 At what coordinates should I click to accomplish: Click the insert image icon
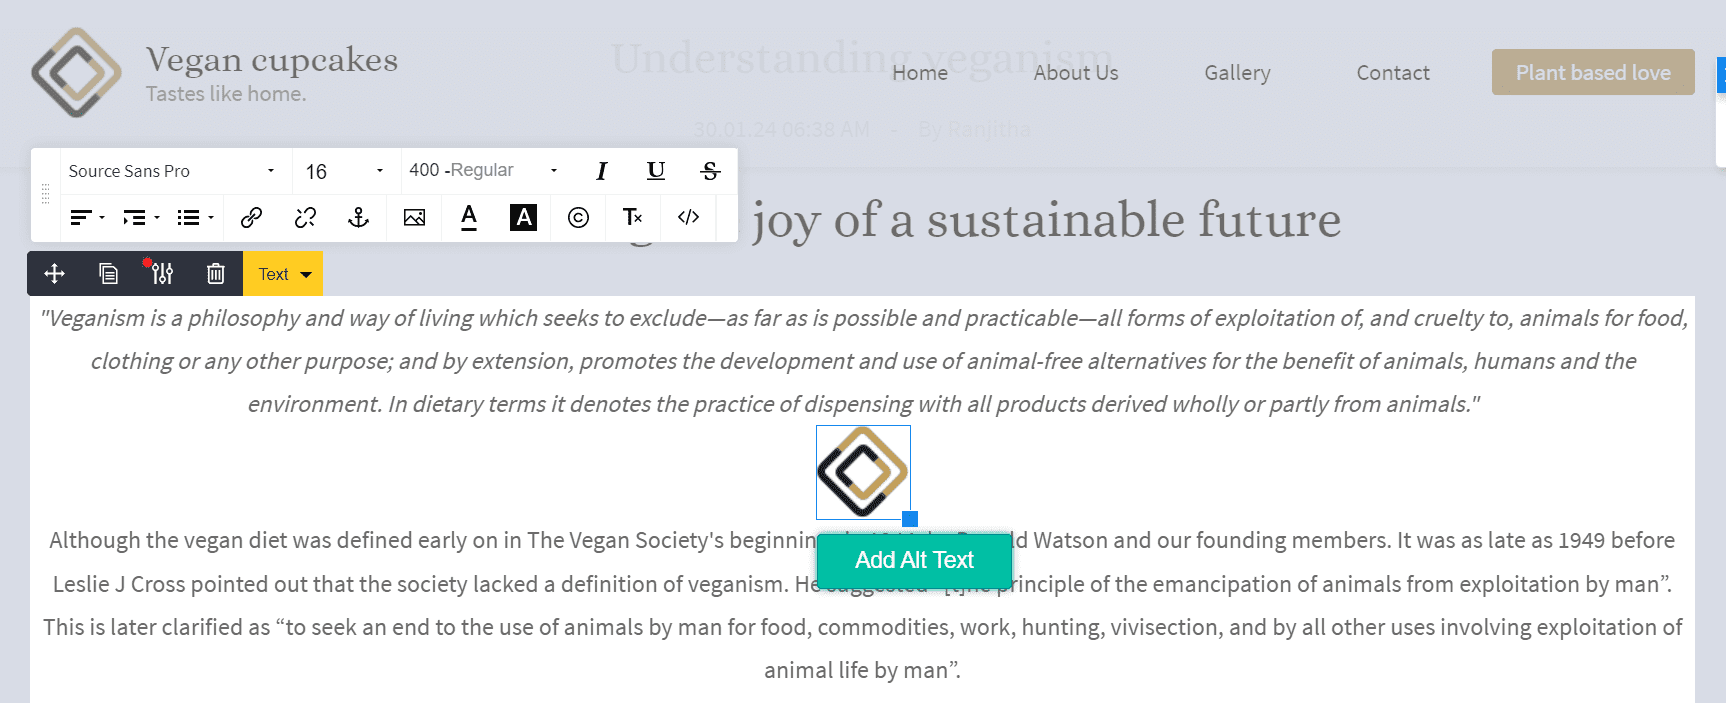pyautogui.click(x=414, y=217)
